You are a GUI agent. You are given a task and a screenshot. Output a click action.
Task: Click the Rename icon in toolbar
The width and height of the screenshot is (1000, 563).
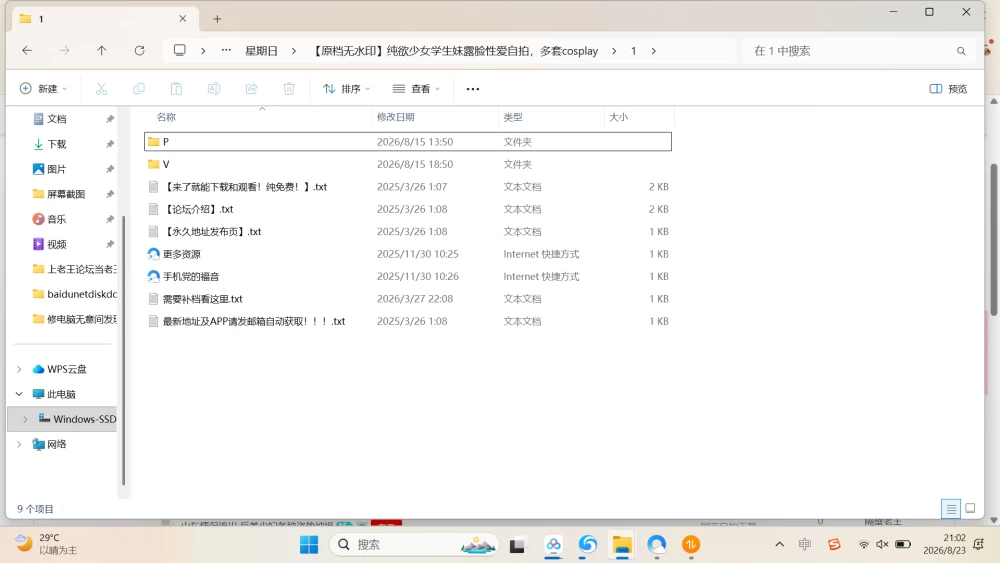point(214,89)
